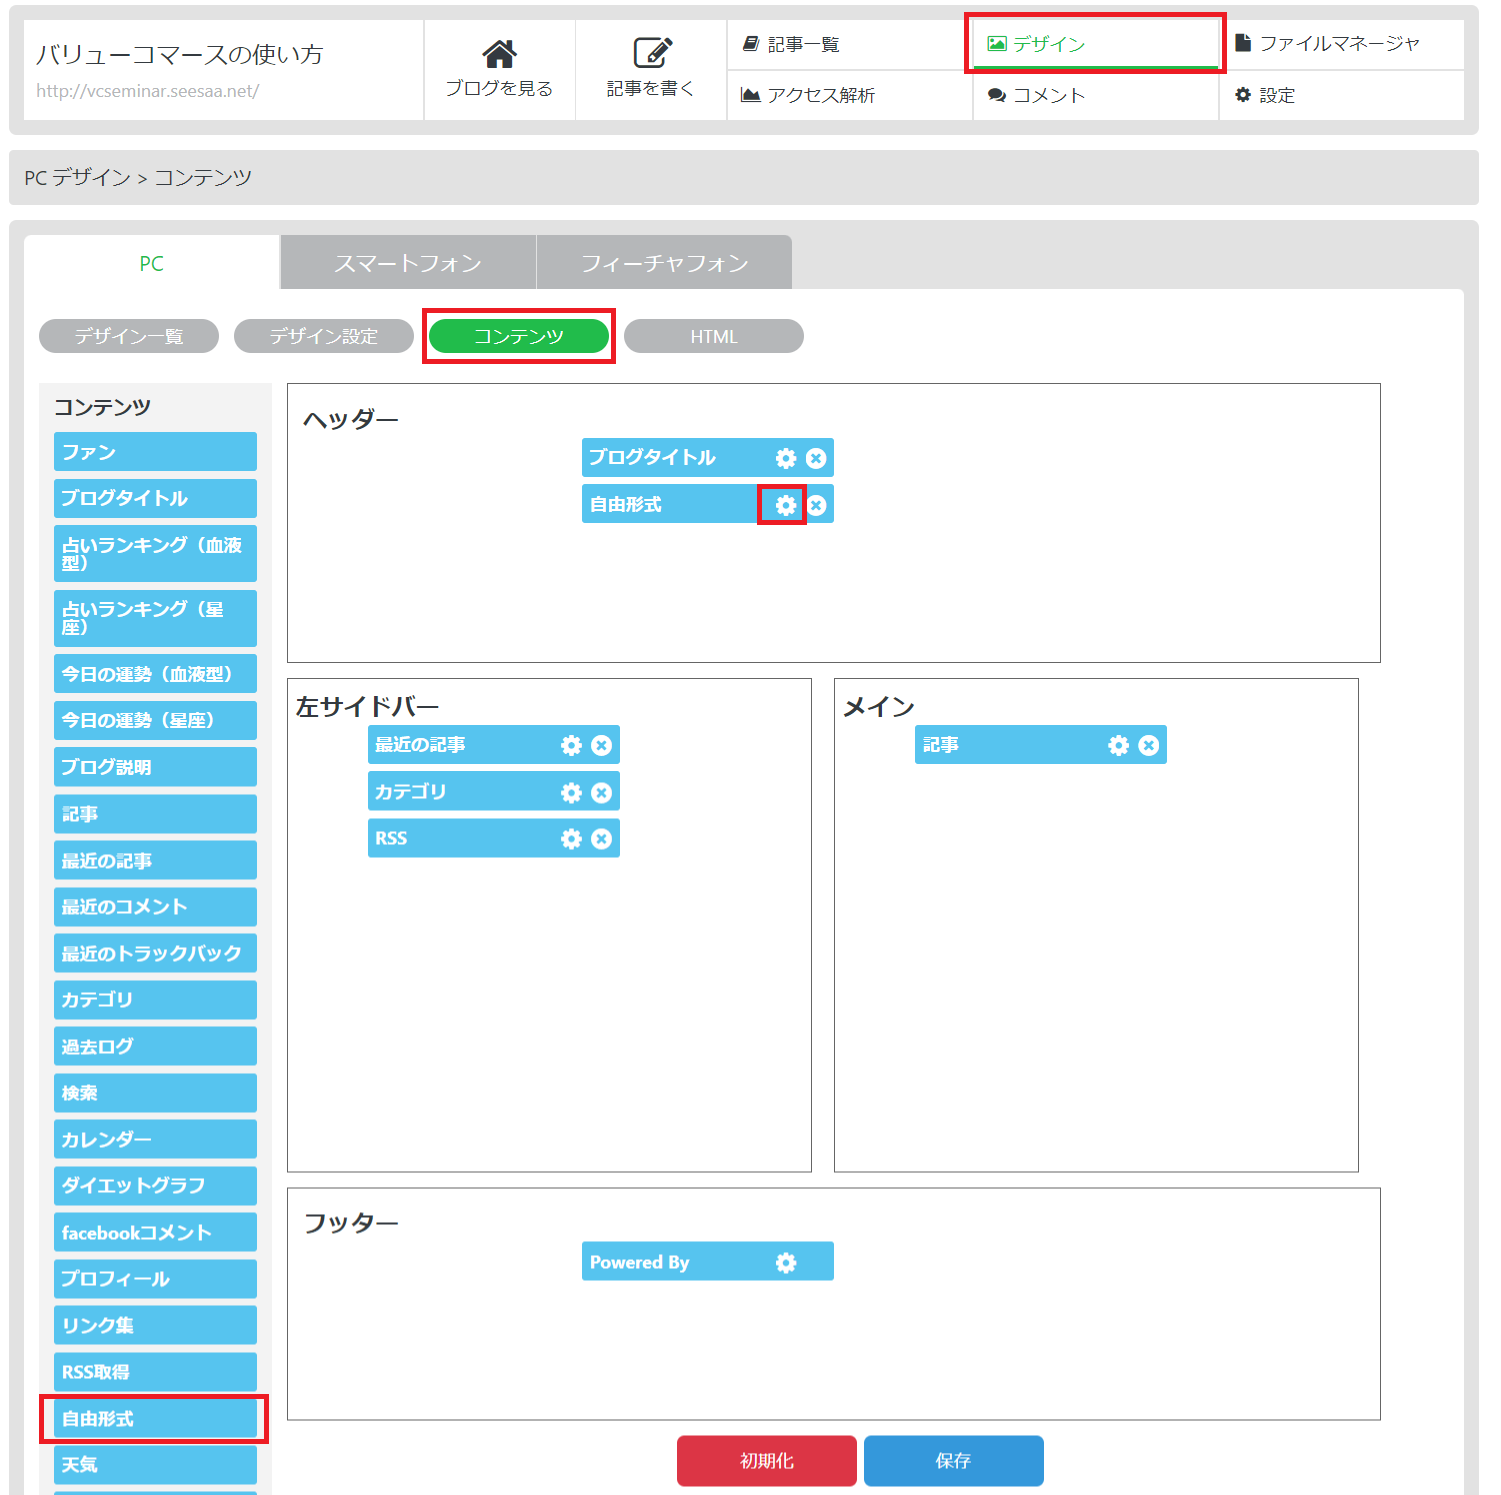Click gear icon on 最近の記事 sidebar block
The image size is (1501, 1495).
pyautogui.click(x=571, y=745)
